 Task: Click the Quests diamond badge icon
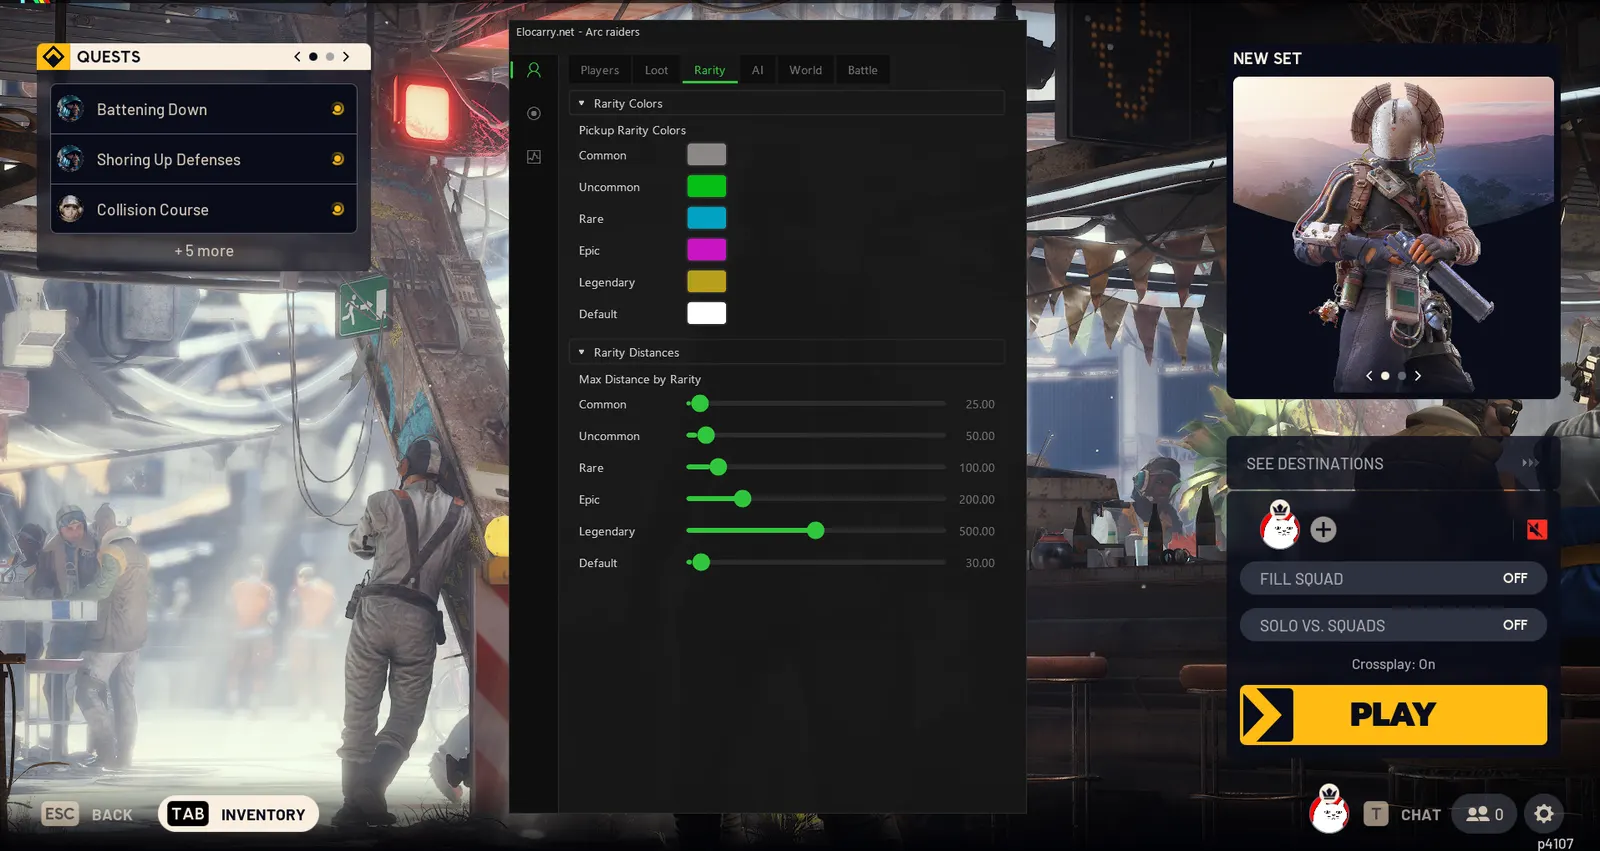[53, 57]
